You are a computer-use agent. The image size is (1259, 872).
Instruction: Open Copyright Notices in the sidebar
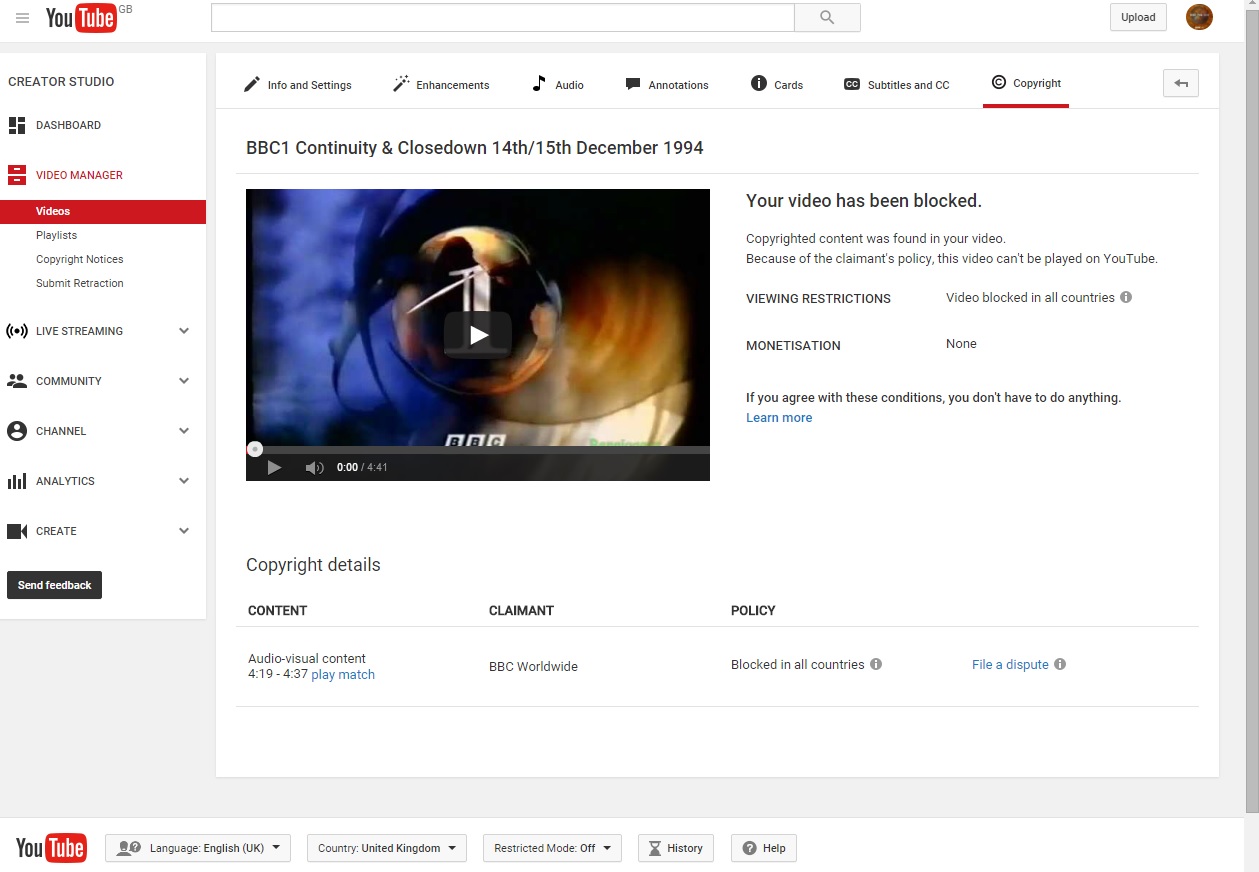80,259
